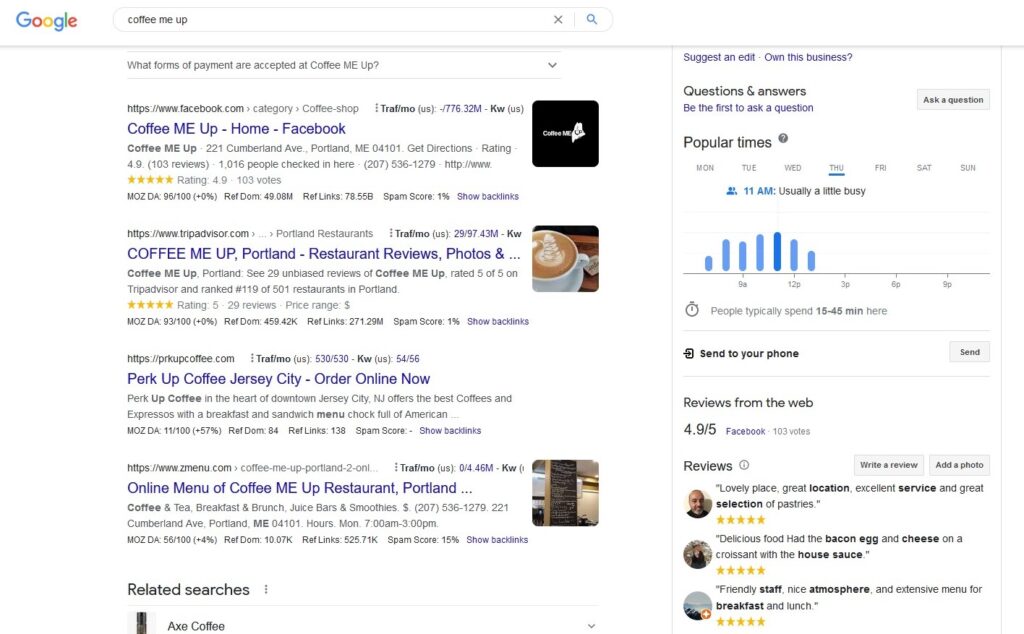The height and width of the screenshot is (634, 1024).
Task: Show backlinks for prkupcoffee.com result
Action: (450, 430)
